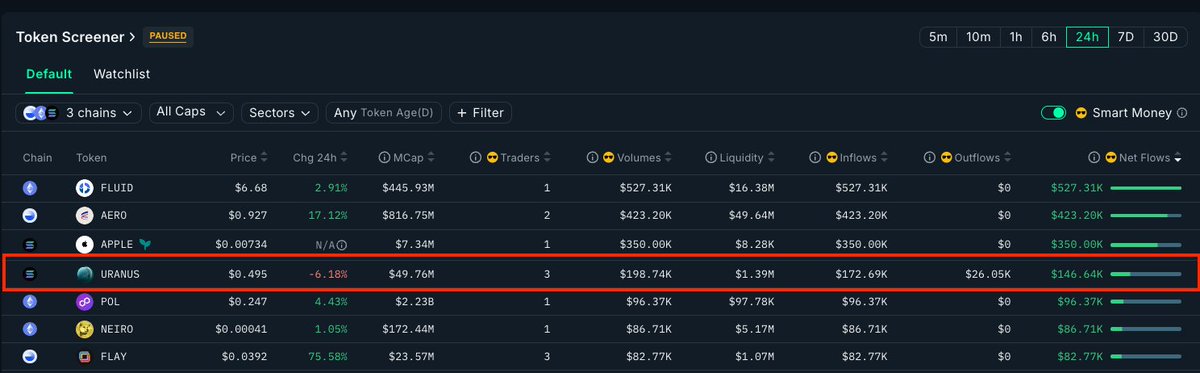
Task: Click the NEIRO token logo icon
Action: [85, 329]
